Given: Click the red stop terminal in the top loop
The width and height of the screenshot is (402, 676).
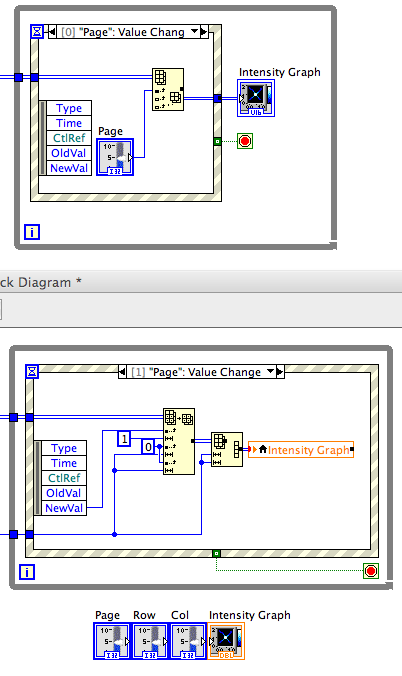Looking at the screenshot, I should [245, 141].
